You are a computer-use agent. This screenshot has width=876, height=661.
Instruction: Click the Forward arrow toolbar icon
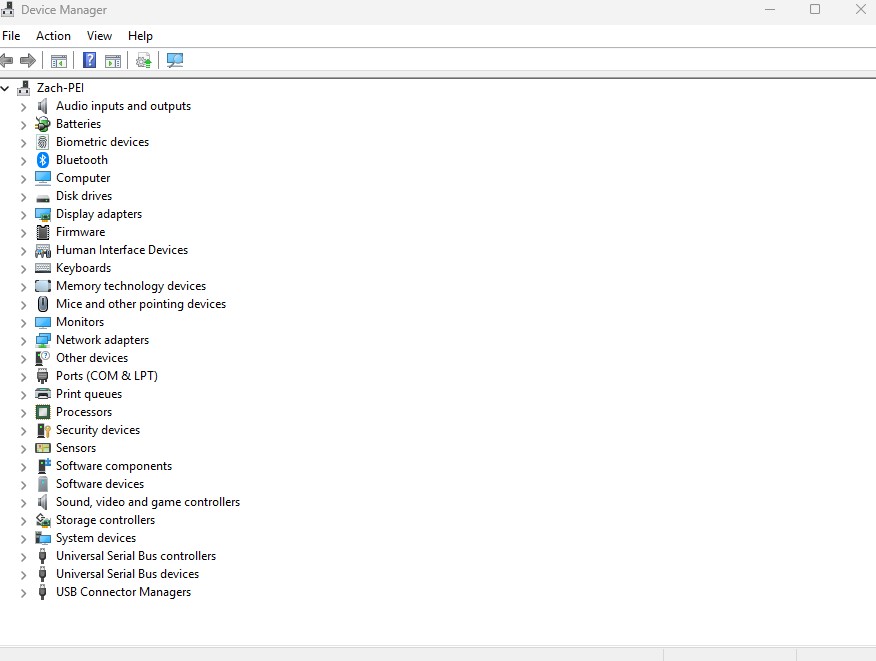[27, 60]
